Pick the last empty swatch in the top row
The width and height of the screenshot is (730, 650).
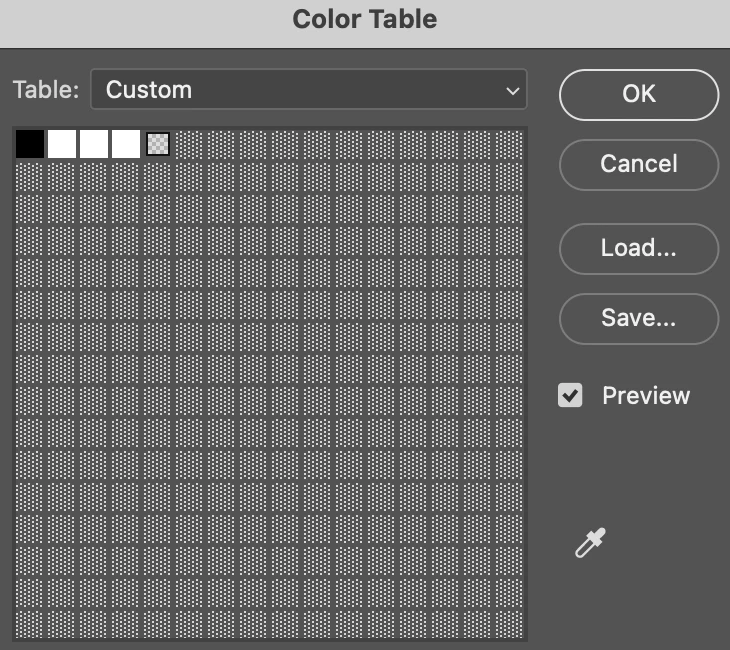pyautogui.click(x=510, y=144)
